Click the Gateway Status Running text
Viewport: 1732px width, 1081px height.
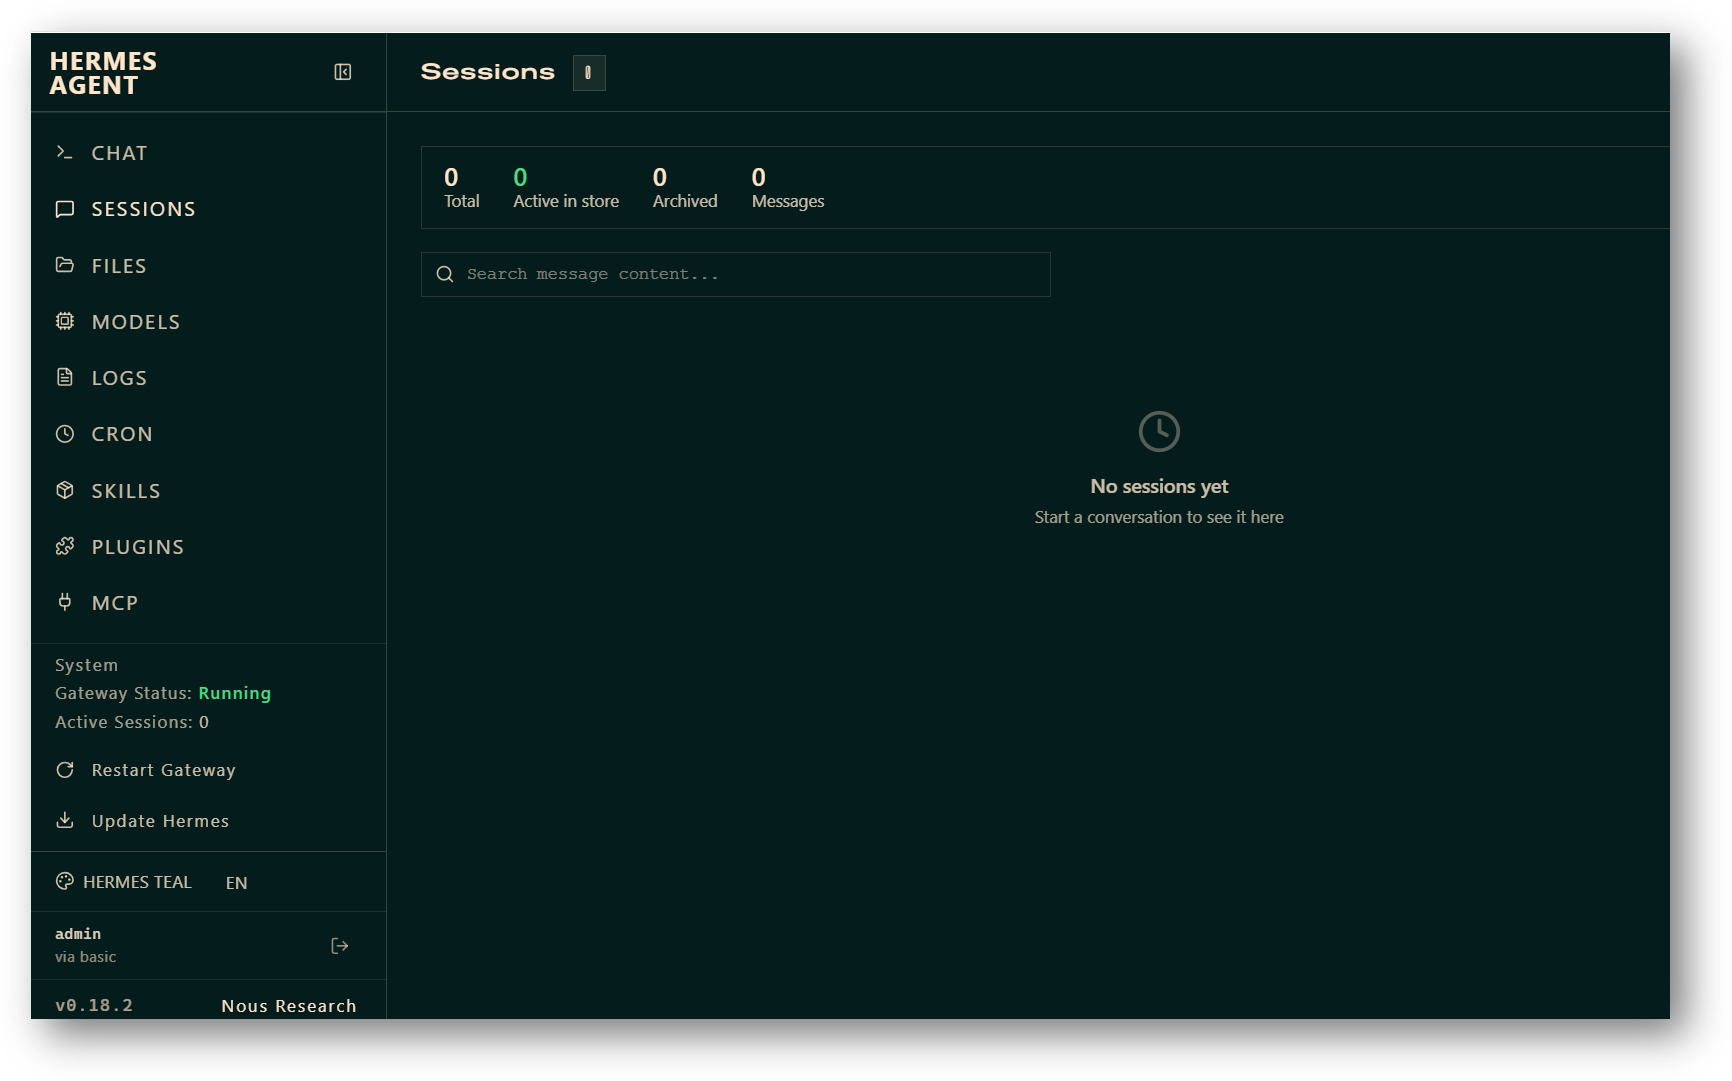pos(163,693)
